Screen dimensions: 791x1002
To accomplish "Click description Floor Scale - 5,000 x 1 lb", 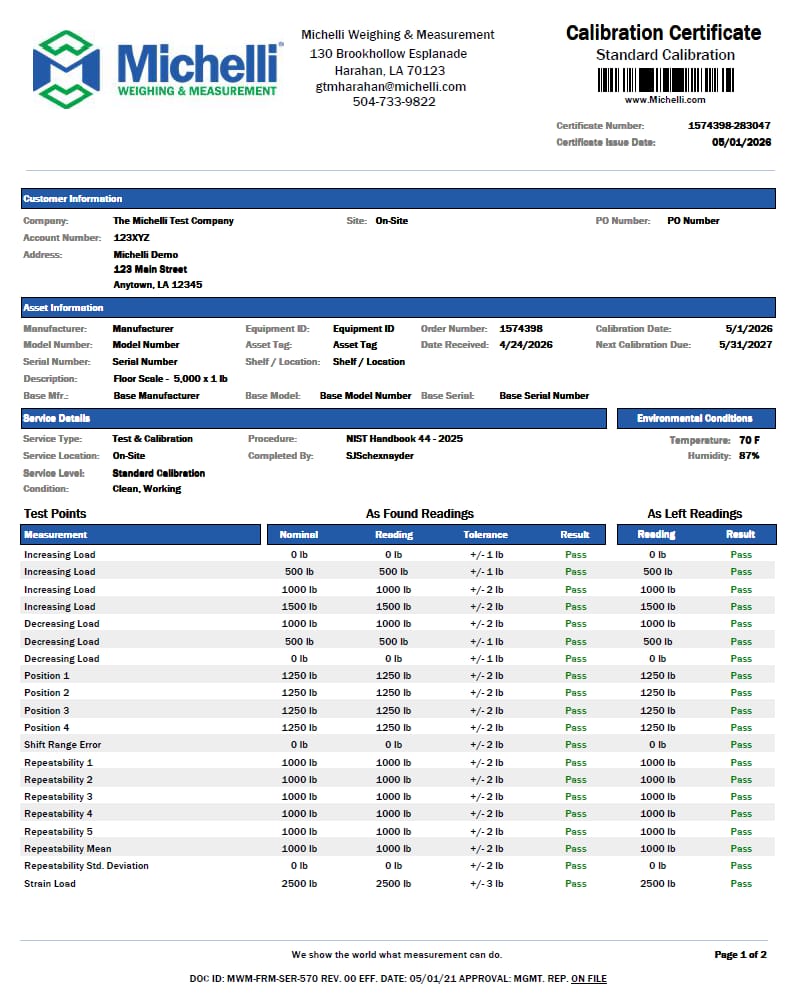I will 171,378.
